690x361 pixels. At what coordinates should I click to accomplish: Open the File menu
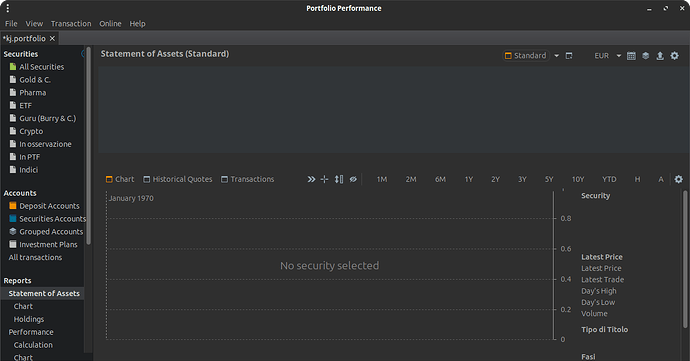tap(11, 24)
